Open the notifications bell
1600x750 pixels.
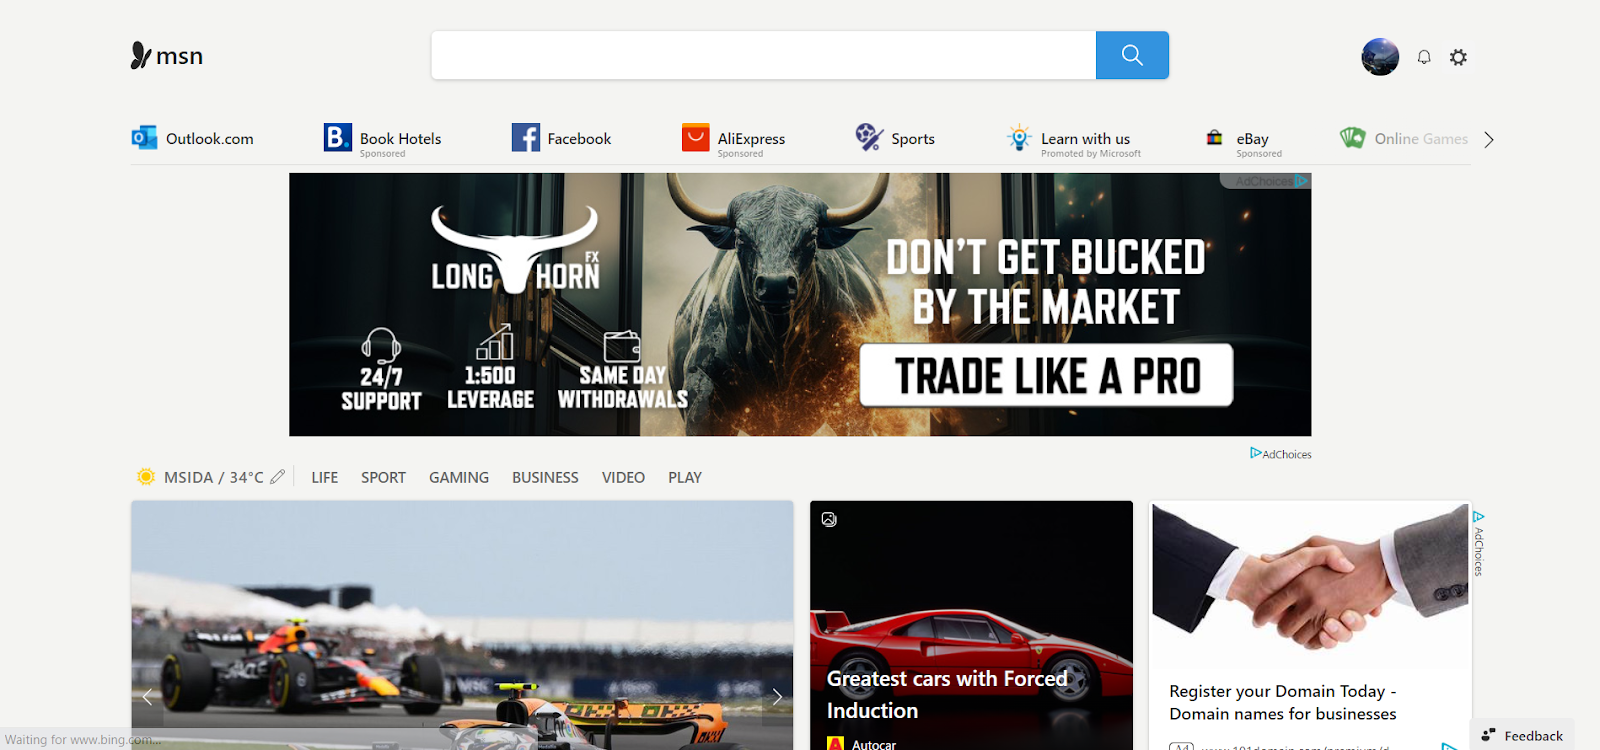[1424, 57]
